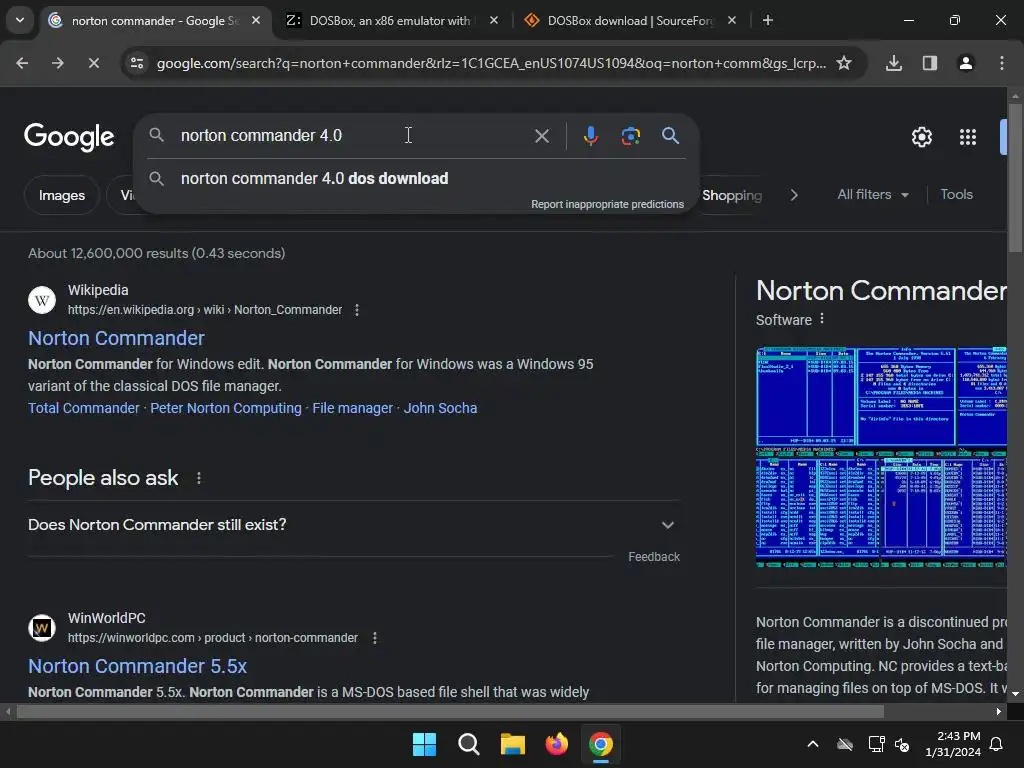Viewport: 1024px width, 768px height.
Task: Follow the Peter Norton Computing sitelink
Action: click(226, 408)
